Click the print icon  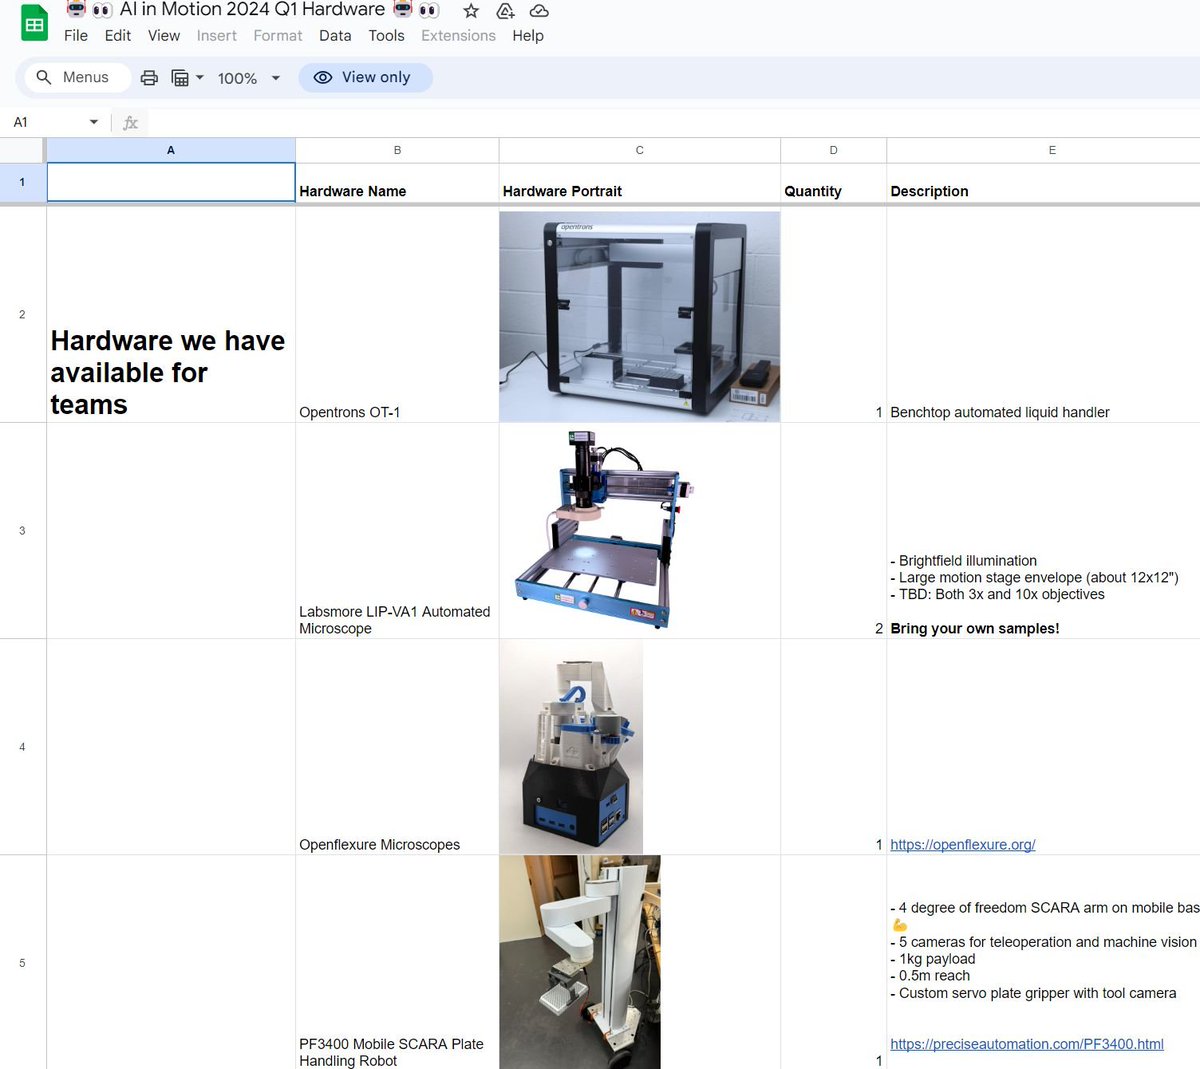coord(149,78)
